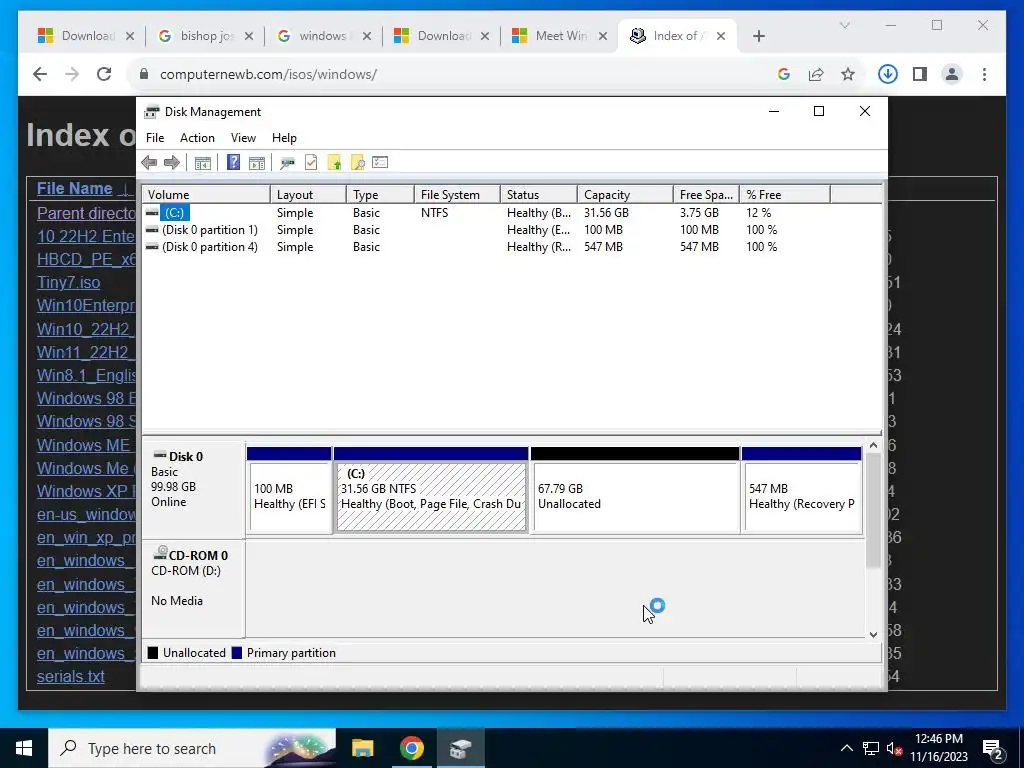Click the Chrome share page icon
The width and height of the screenshot is (1024, 768).
click(816, 74)
